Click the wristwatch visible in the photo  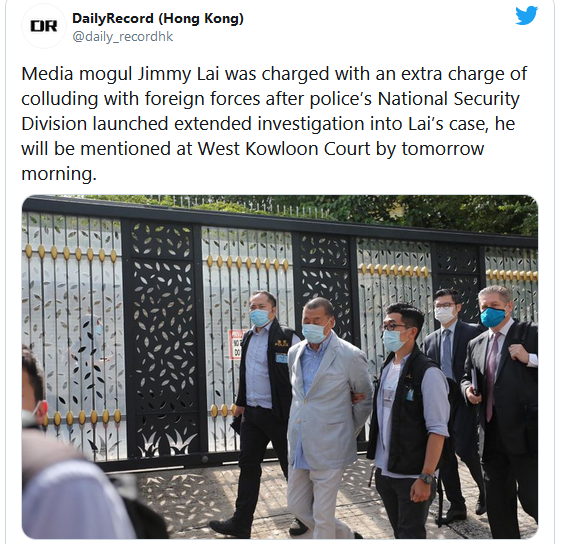[x=427, y=478]
